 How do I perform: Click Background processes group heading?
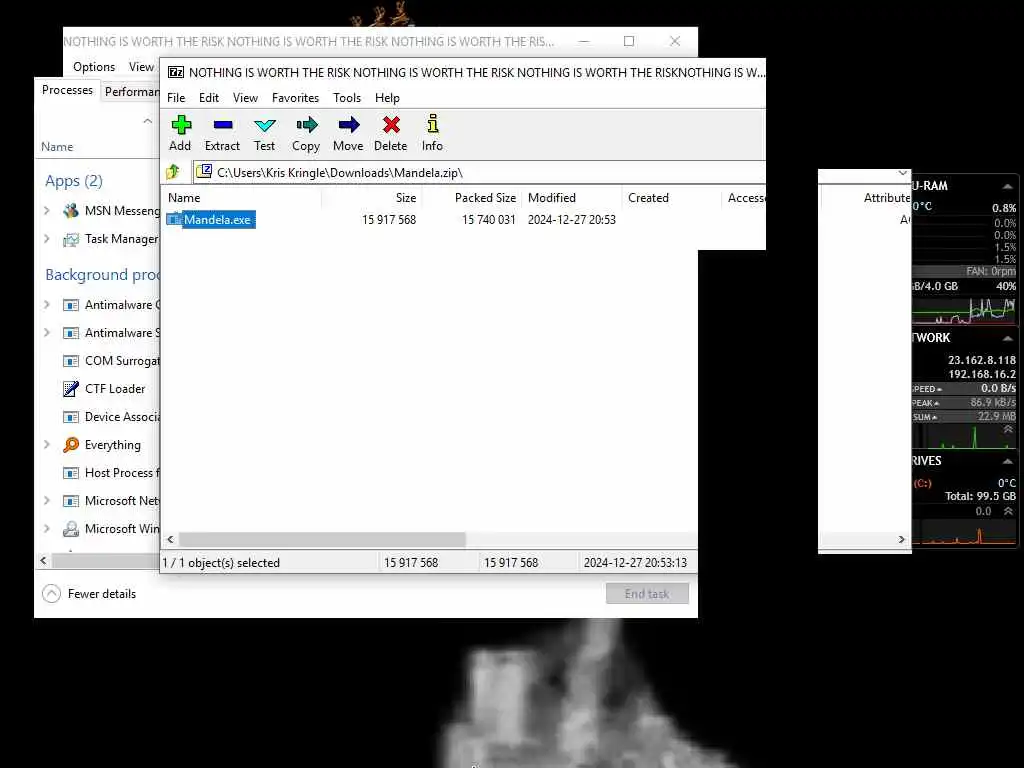[x=102, y=275]
